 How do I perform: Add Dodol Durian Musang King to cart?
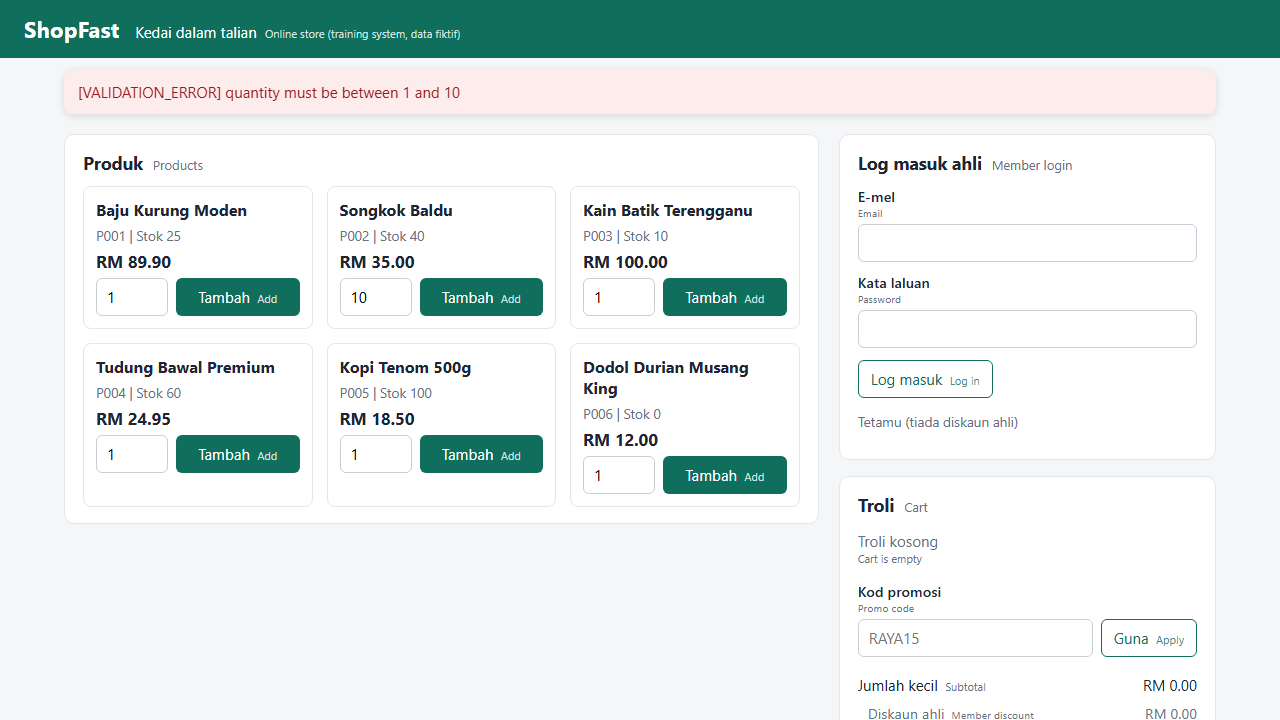pyautogui.click(x=725, y=475)
